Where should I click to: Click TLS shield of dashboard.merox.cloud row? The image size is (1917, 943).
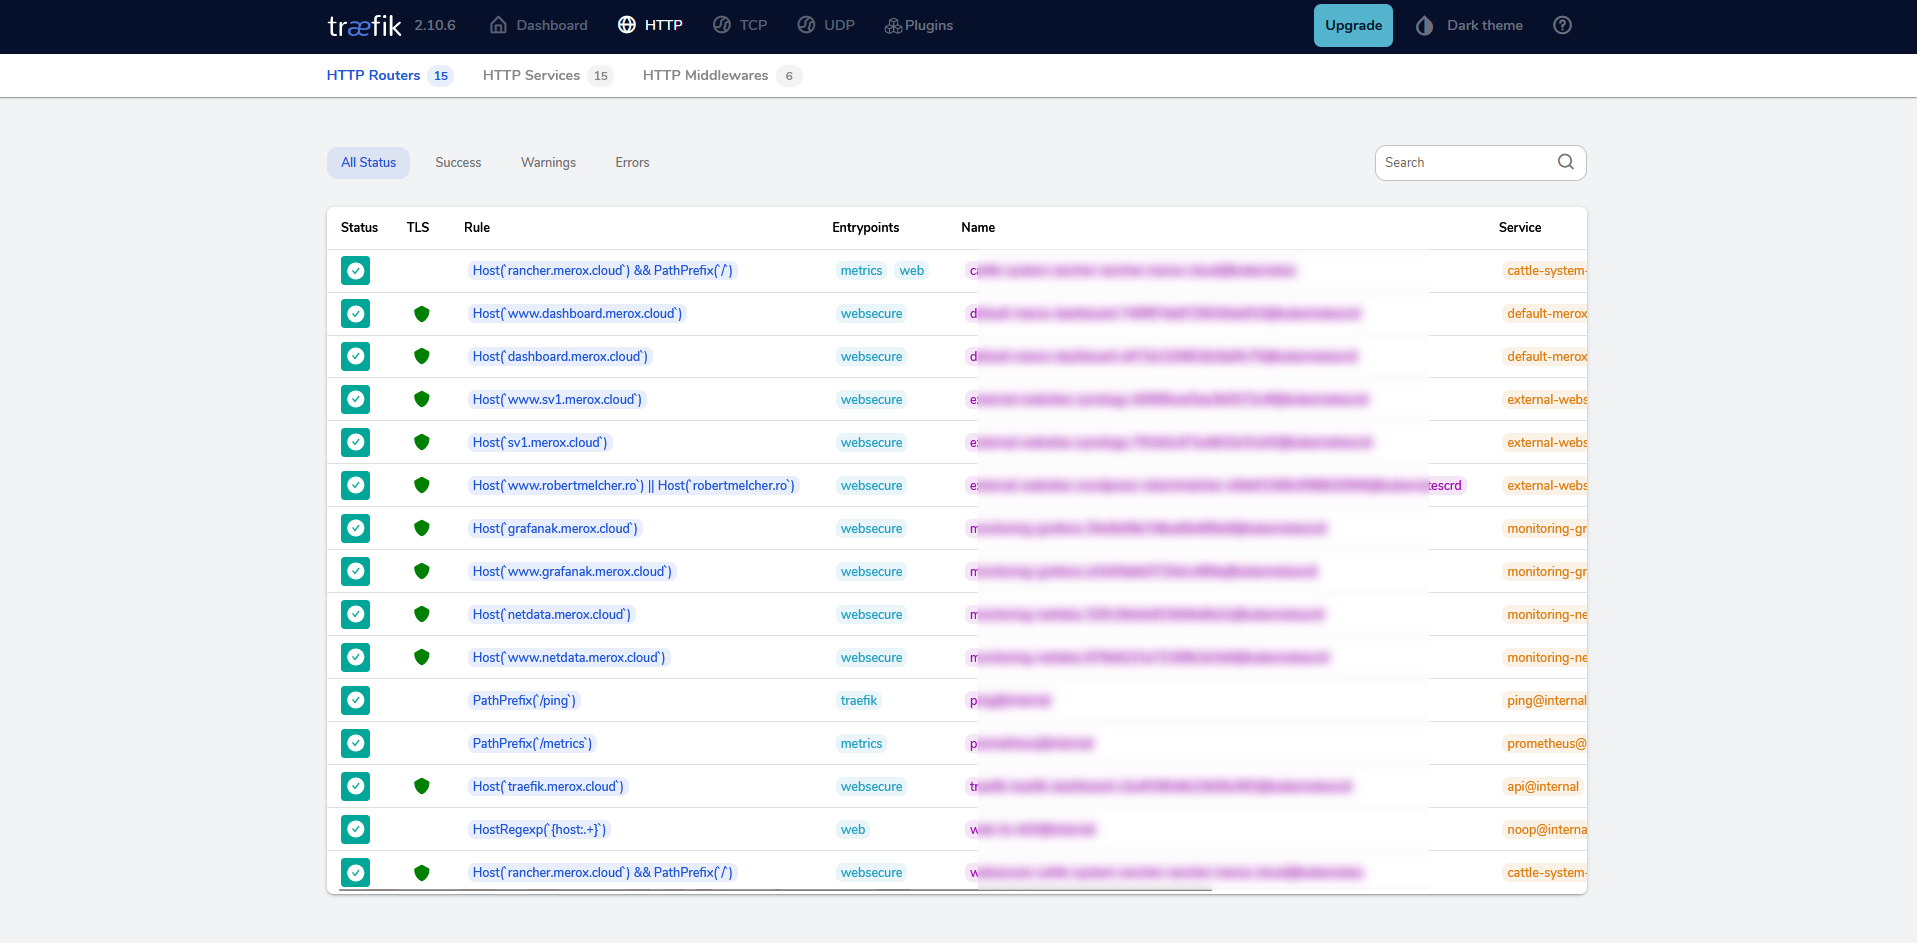coord(422,356)
